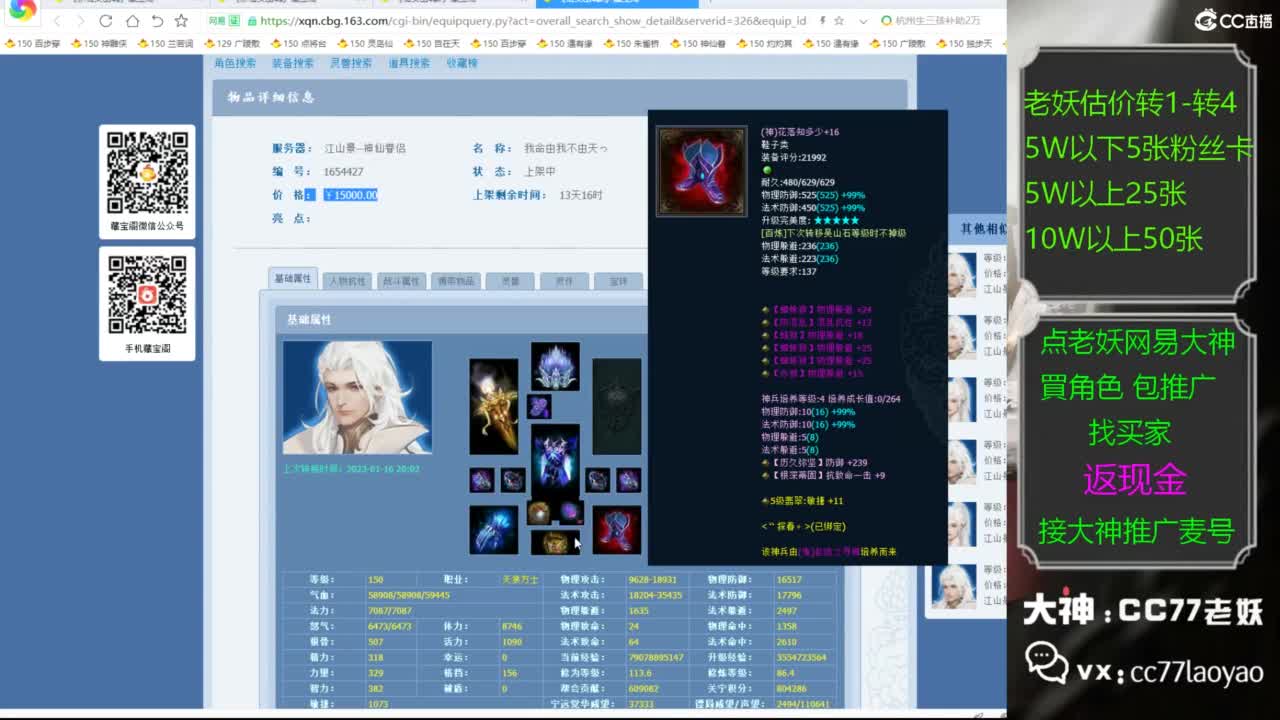Open the first bookmark 150 百步穿

click(33, 44)
